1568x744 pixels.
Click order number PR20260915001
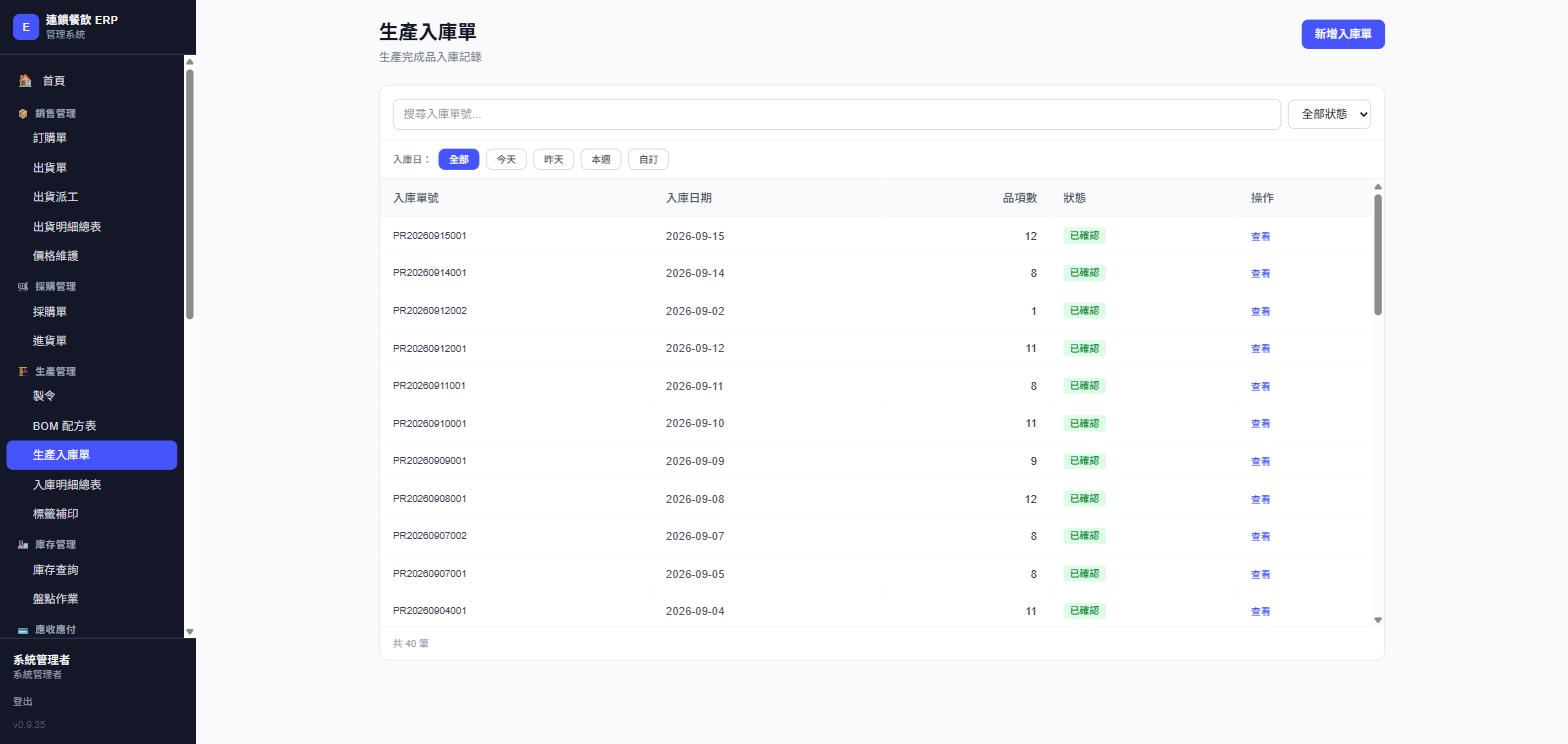click(430, 236)
